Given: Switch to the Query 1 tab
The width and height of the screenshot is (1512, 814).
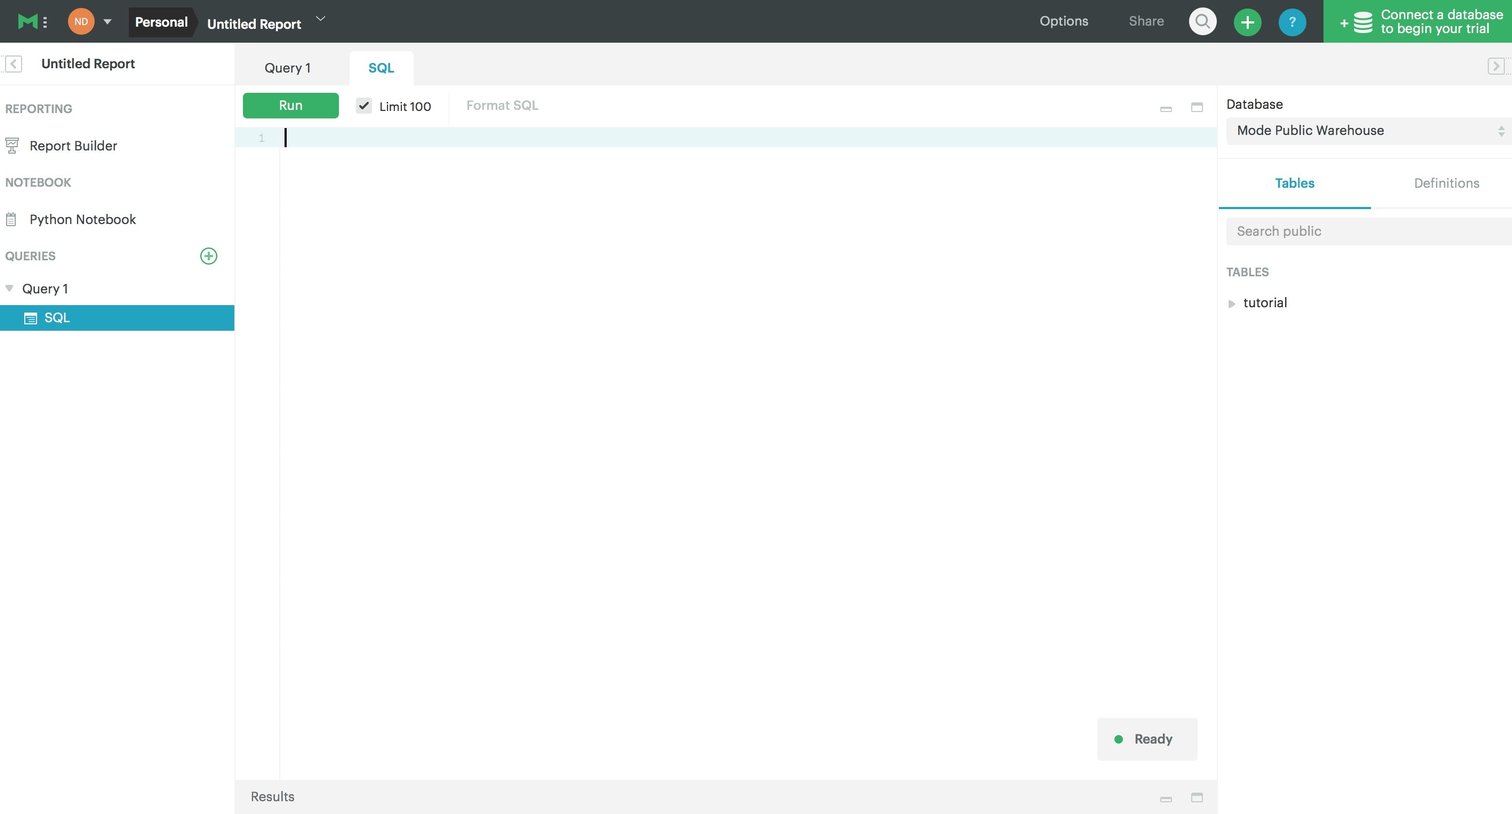Looking at the screenshot, I should click(x=288, y=68).
